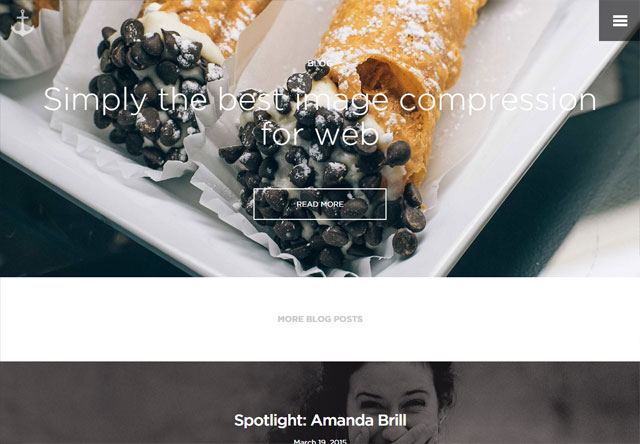Click the MORE BLOG POSTS heading
640x444 pixels.
pos(320,319)
